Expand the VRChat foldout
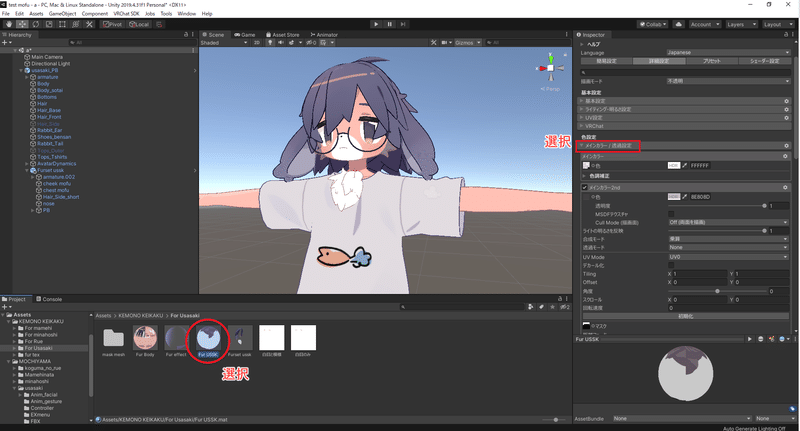 click(581, 126)
